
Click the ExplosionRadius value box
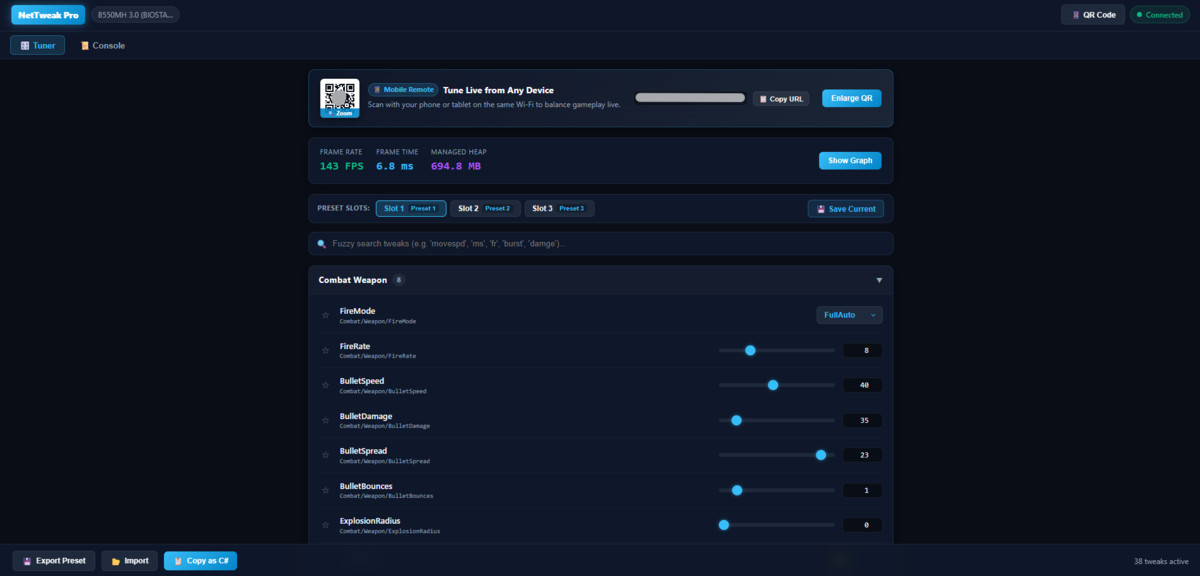[863, 525]
